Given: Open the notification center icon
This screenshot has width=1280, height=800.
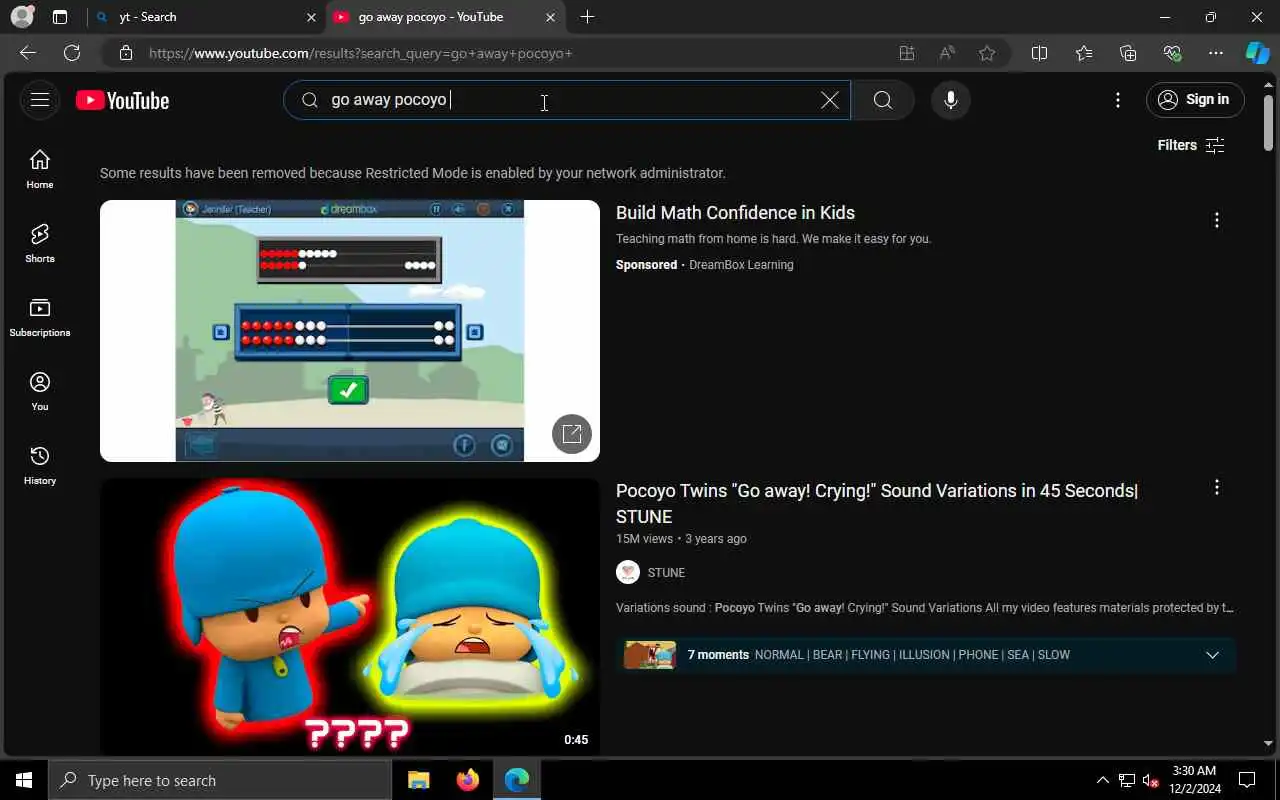Looking at the screenshot, I should pos(1247,780).
